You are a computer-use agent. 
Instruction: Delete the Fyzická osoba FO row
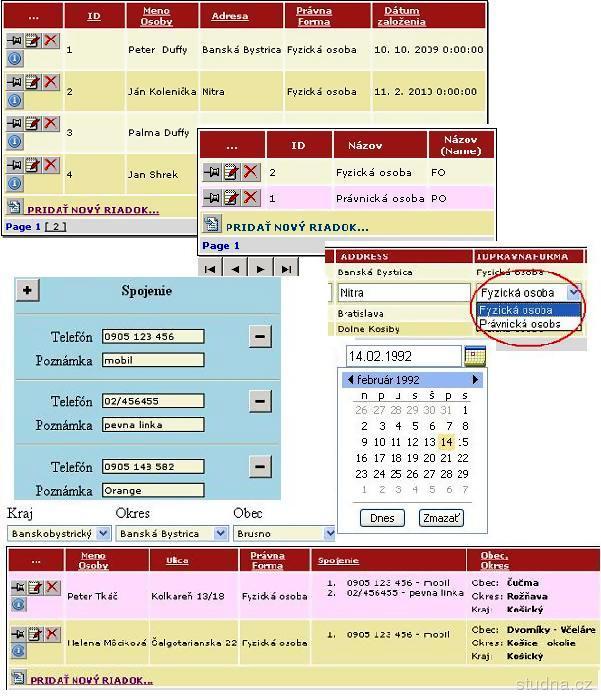tap(250, 172)
